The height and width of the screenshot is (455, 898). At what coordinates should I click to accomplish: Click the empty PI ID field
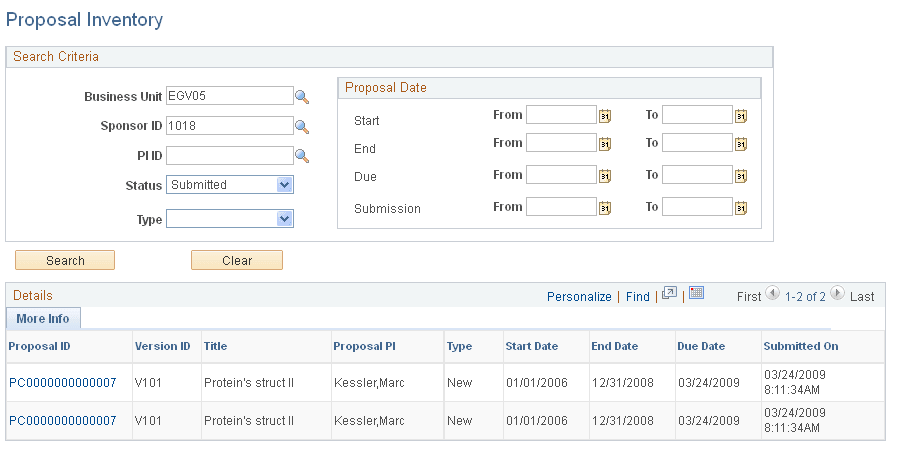tap(230, 155)
